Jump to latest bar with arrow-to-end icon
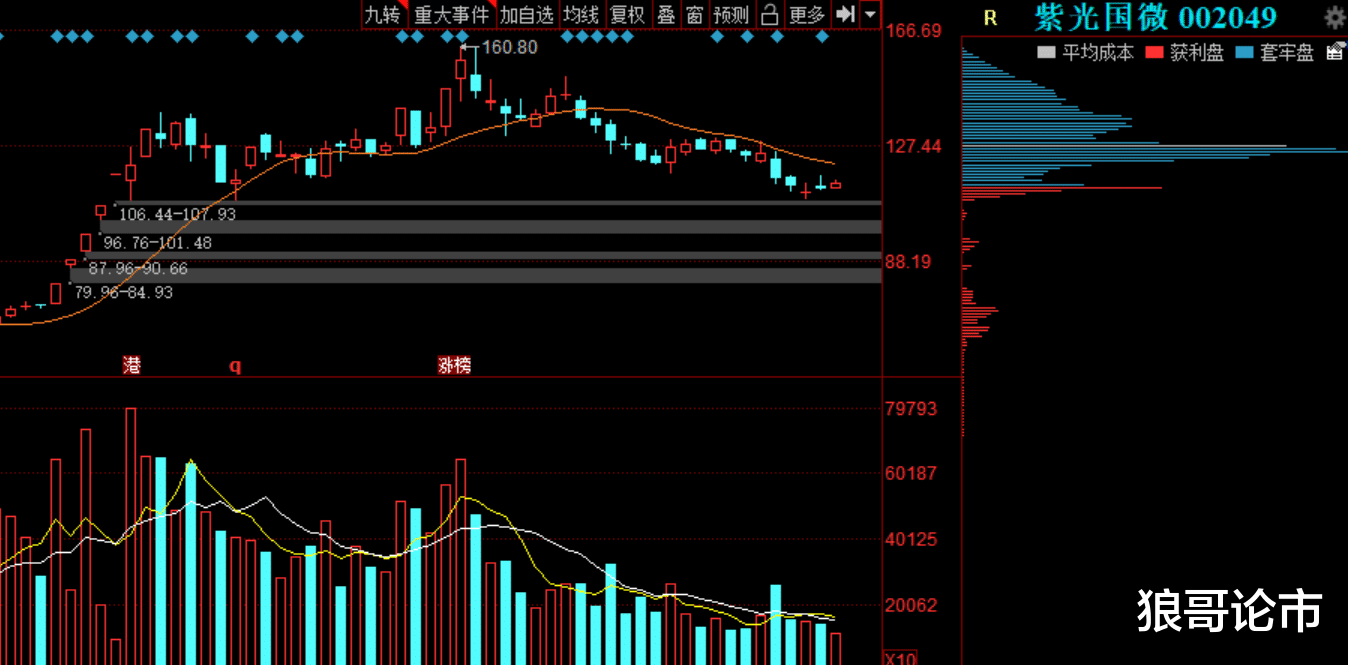Screen dimensions: 1348x665 click(845, 14)
